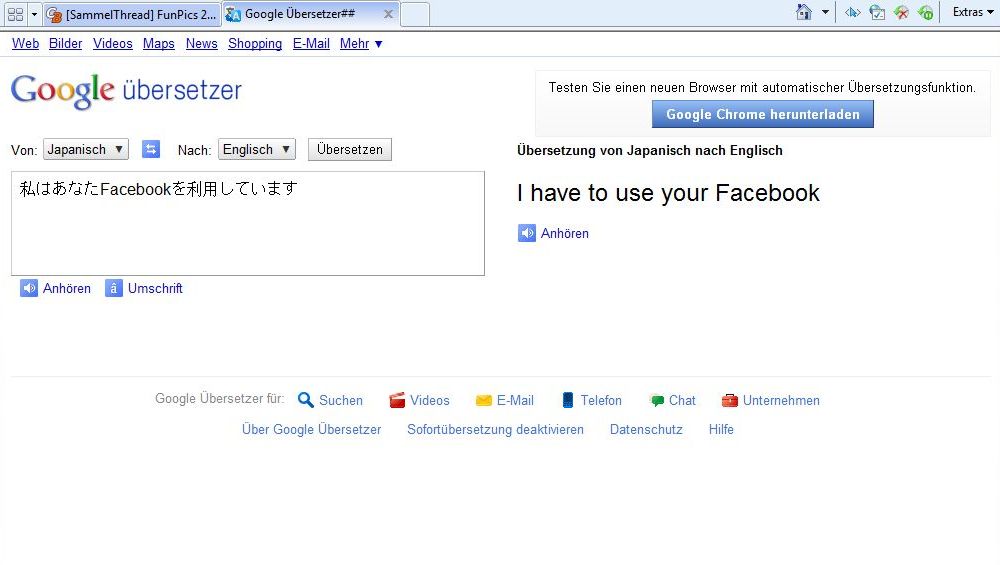Click the Suchen magnifier icon
1000x565 pixels.
tap(305, 400)
